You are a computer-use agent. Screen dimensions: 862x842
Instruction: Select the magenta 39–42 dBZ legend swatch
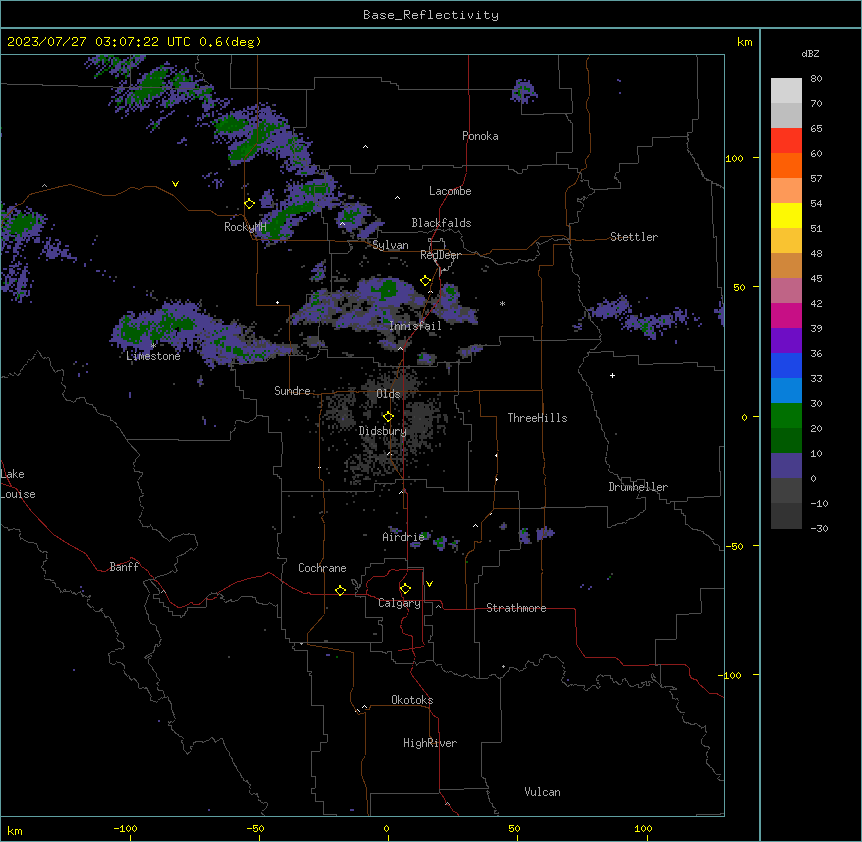click(786, 315)
